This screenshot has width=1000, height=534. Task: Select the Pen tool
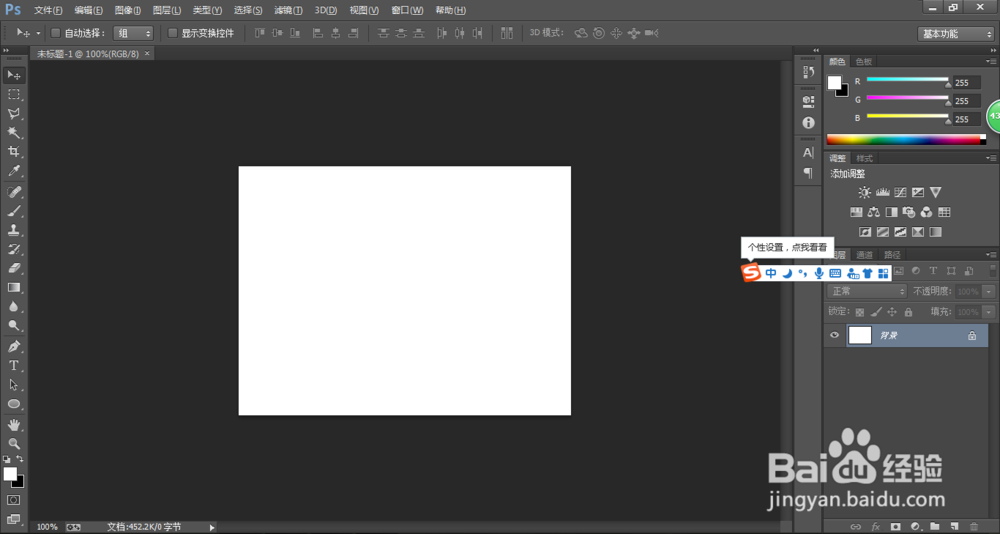tap(13, 346)
